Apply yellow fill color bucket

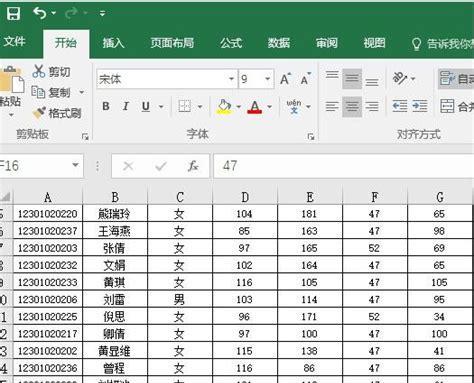224,107
